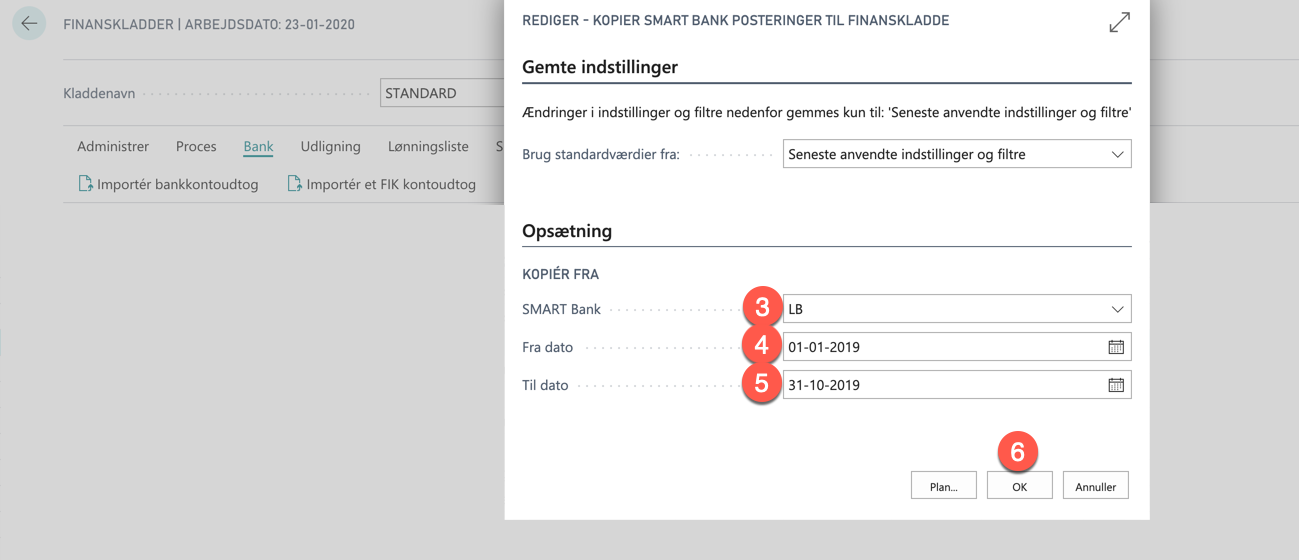The height and width of the screenshot is (560, 1299).
Task: Click into the Til dato field
Action: coord(943,385)
